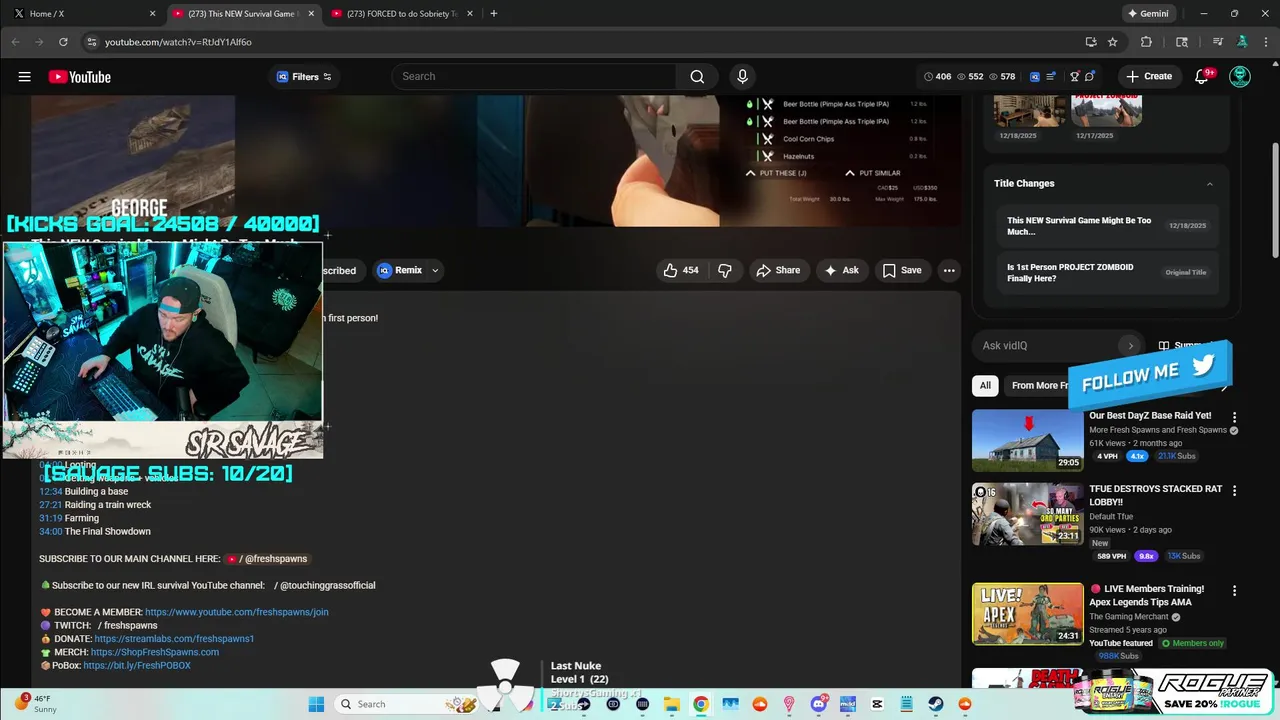Viewport: 1280px width, 720px height.
Task: Open the Gemini button in Chrome
Action: [x=1148, y=14]
